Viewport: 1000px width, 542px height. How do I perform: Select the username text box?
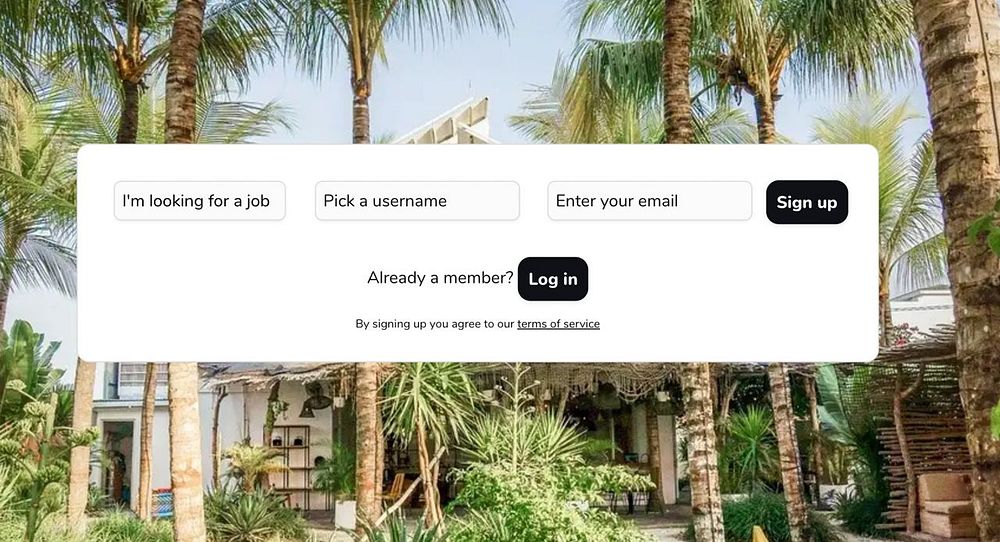417,201
